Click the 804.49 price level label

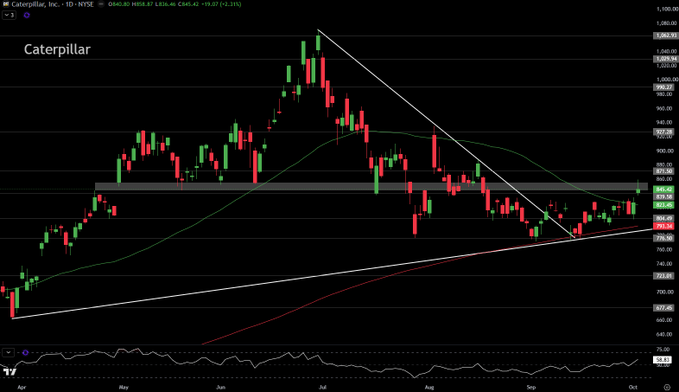[x=664, y=218]
